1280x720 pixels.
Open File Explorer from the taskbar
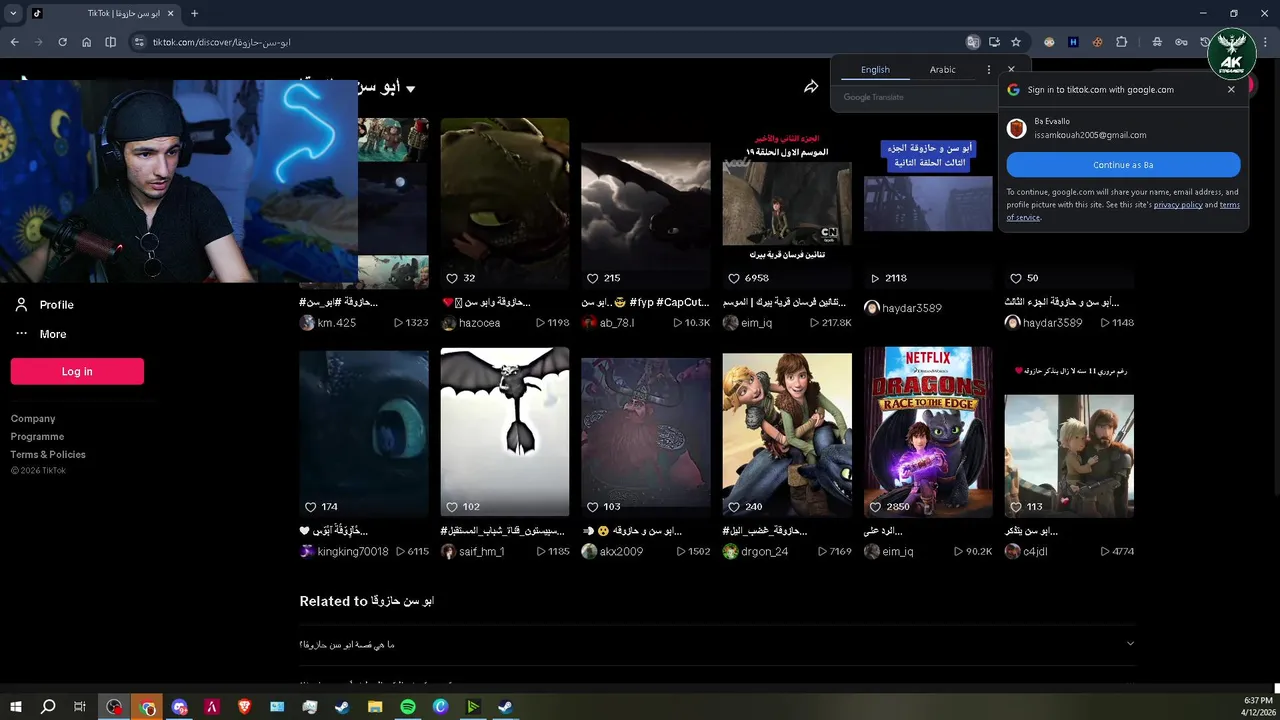[375, 707]
